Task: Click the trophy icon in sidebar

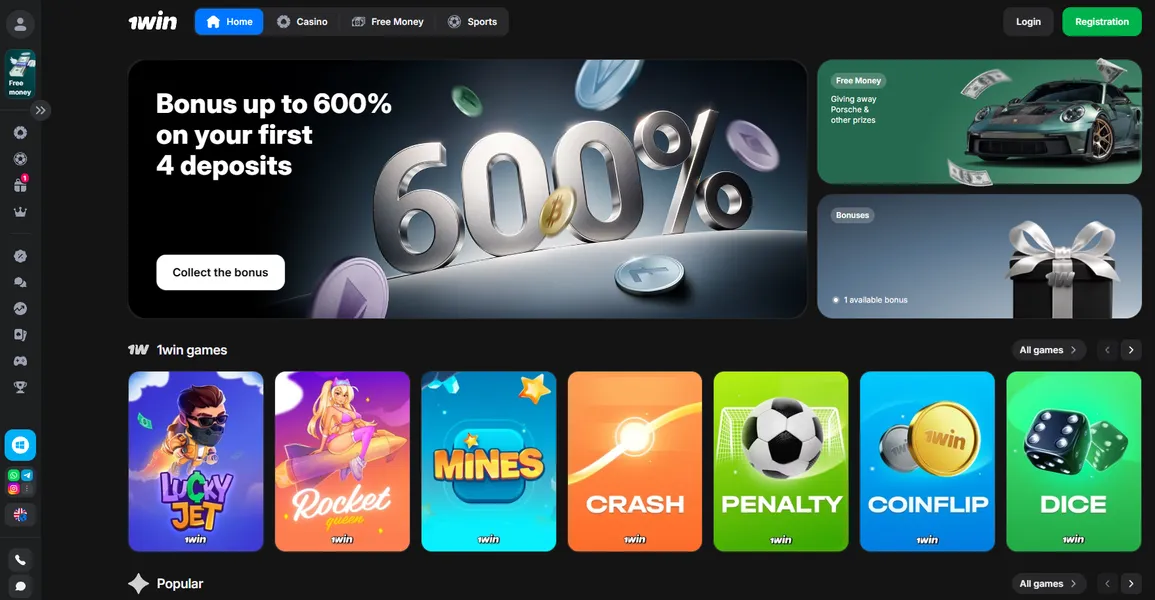Action: coord(20,387)
